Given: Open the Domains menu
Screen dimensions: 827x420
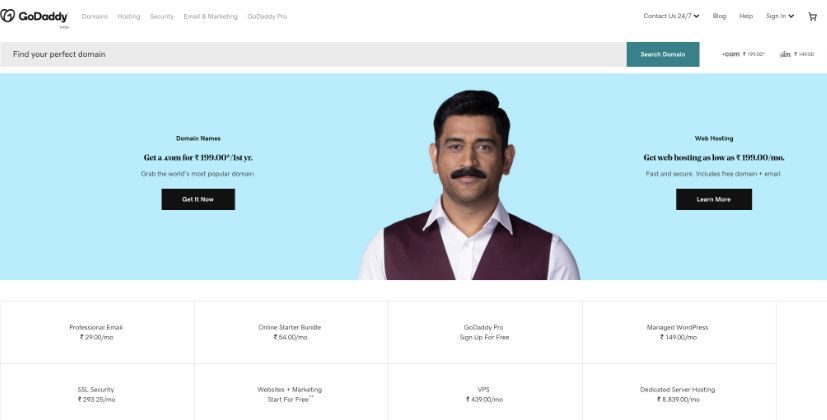Looking at the screenshot, I should (x=94, y=17).
